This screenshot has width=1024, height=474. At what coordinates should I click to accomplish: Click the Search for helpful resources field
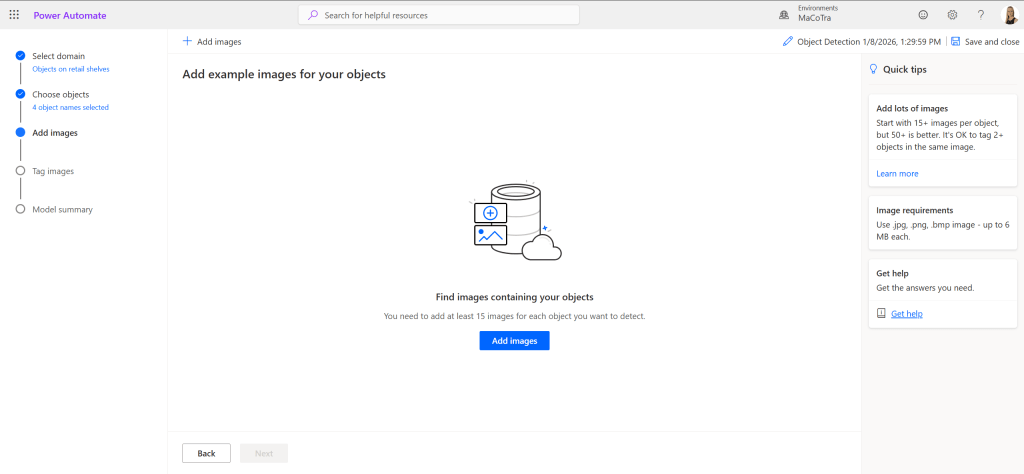coord(438,15)
